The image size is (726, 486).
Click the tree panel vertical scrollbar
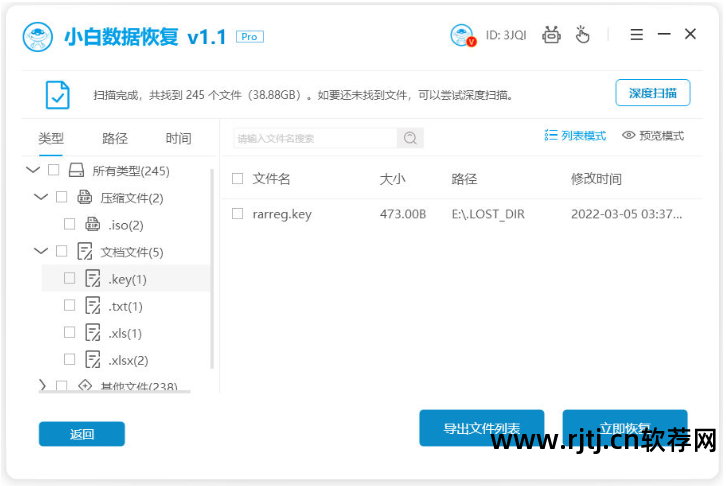tap(213, 268)
